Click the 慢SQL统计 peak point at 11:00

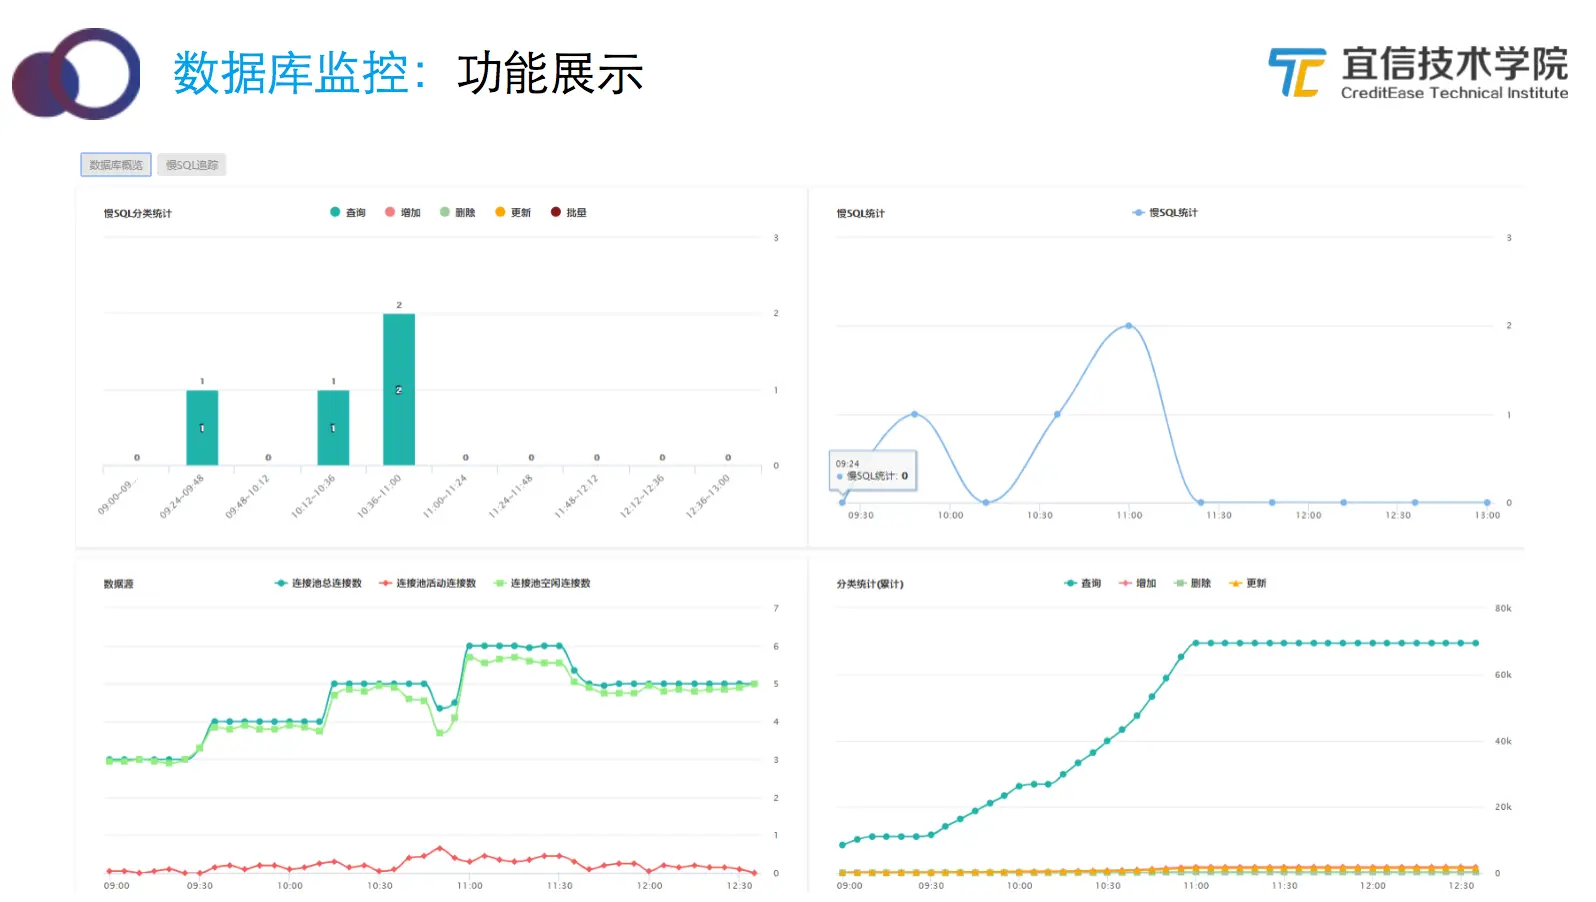point(1129,326)
